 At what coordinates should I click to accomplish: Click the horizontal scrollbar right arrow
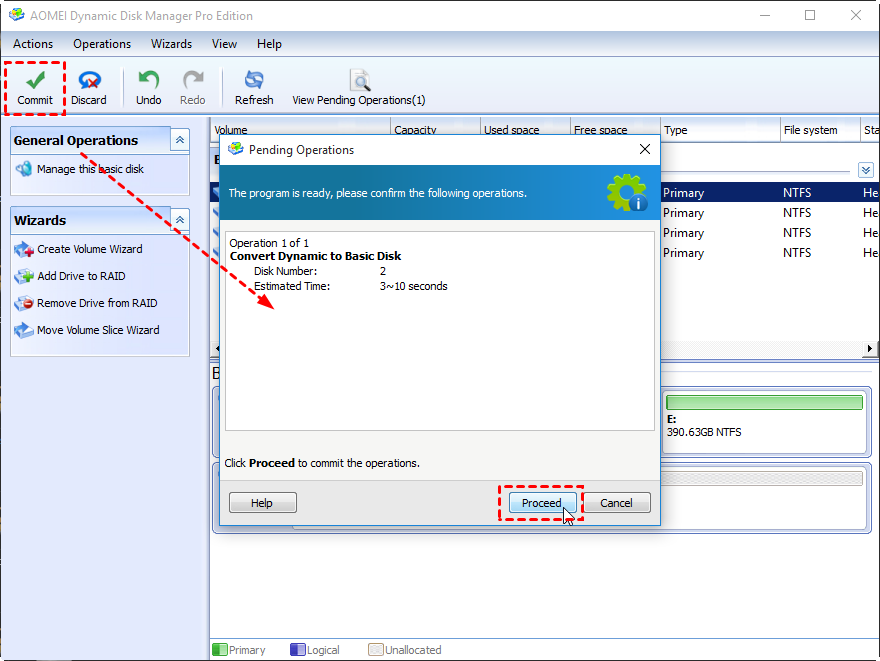pos(869,348)
